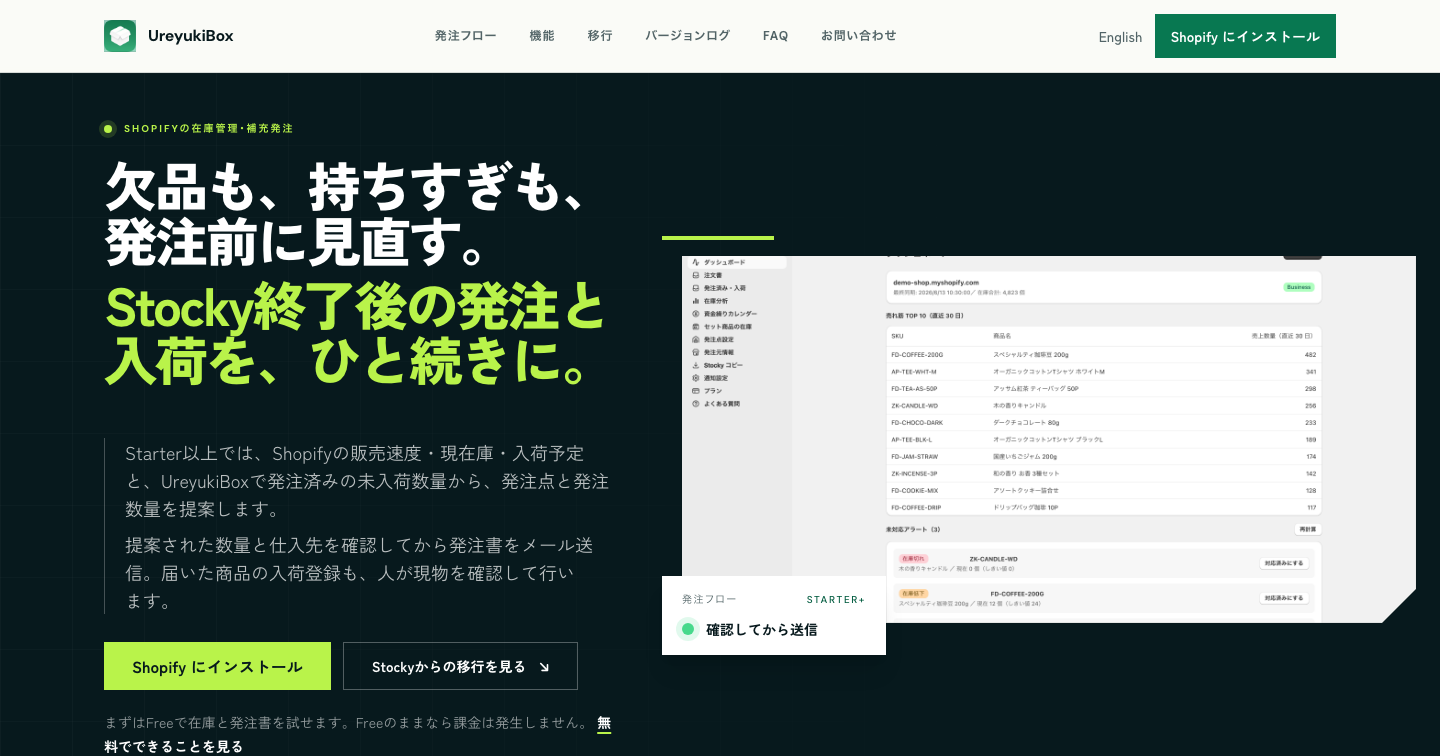This screenshot has width=1440, height=756.
Task: Click the Stocky コピー download icon
Action: [x=695, y=366]
